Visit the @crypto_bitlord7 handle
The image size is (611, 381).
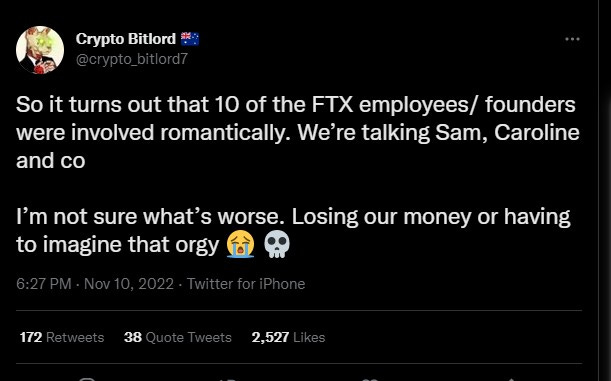tap(132, 59)
